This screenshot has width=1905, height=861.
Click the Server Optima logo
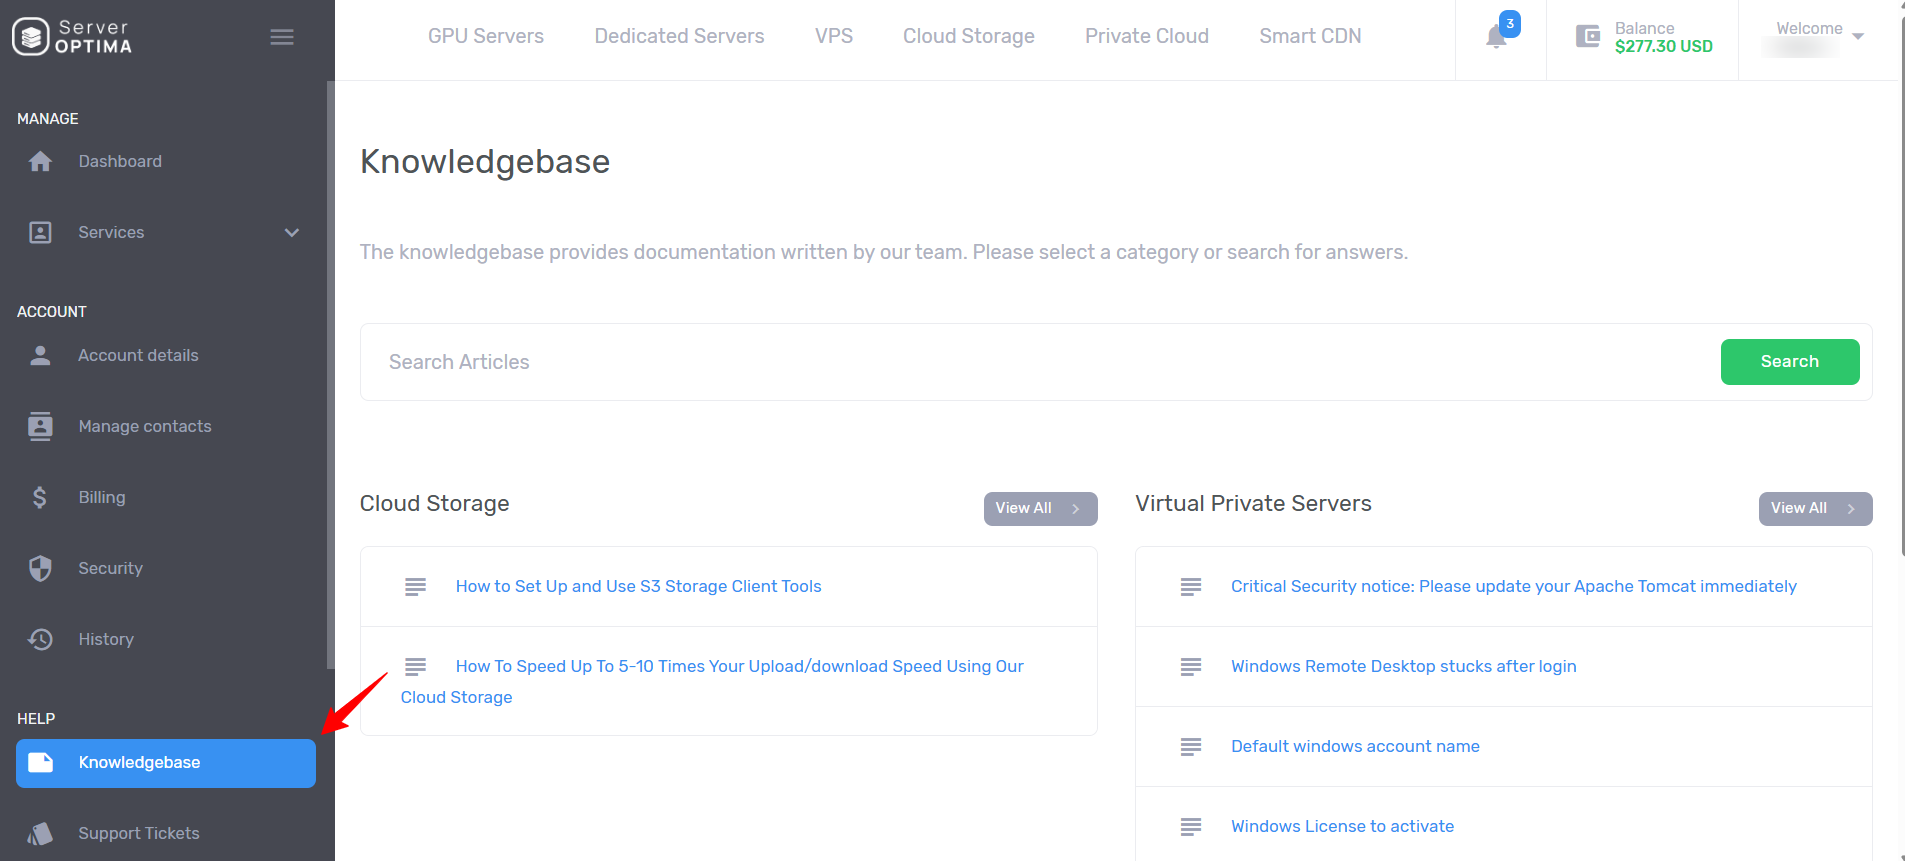tap(72, 37)
